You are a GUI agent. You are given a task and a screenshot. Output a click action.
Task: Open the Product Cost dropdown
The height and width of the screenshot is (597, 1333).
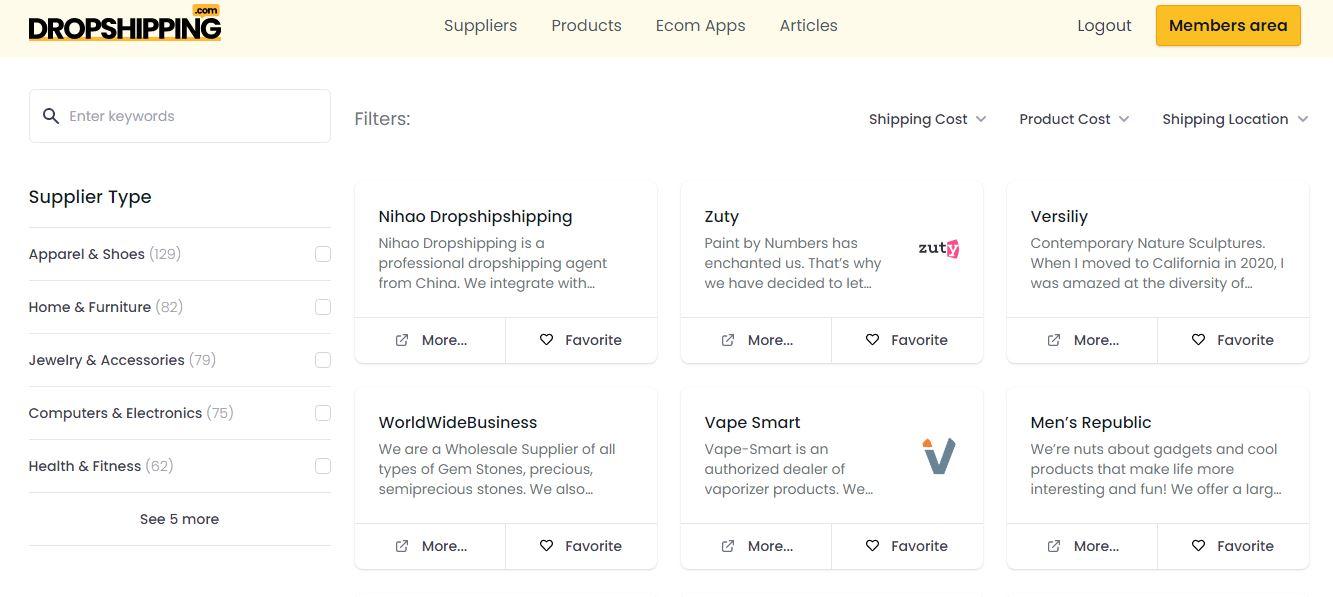click(1074, 119)
